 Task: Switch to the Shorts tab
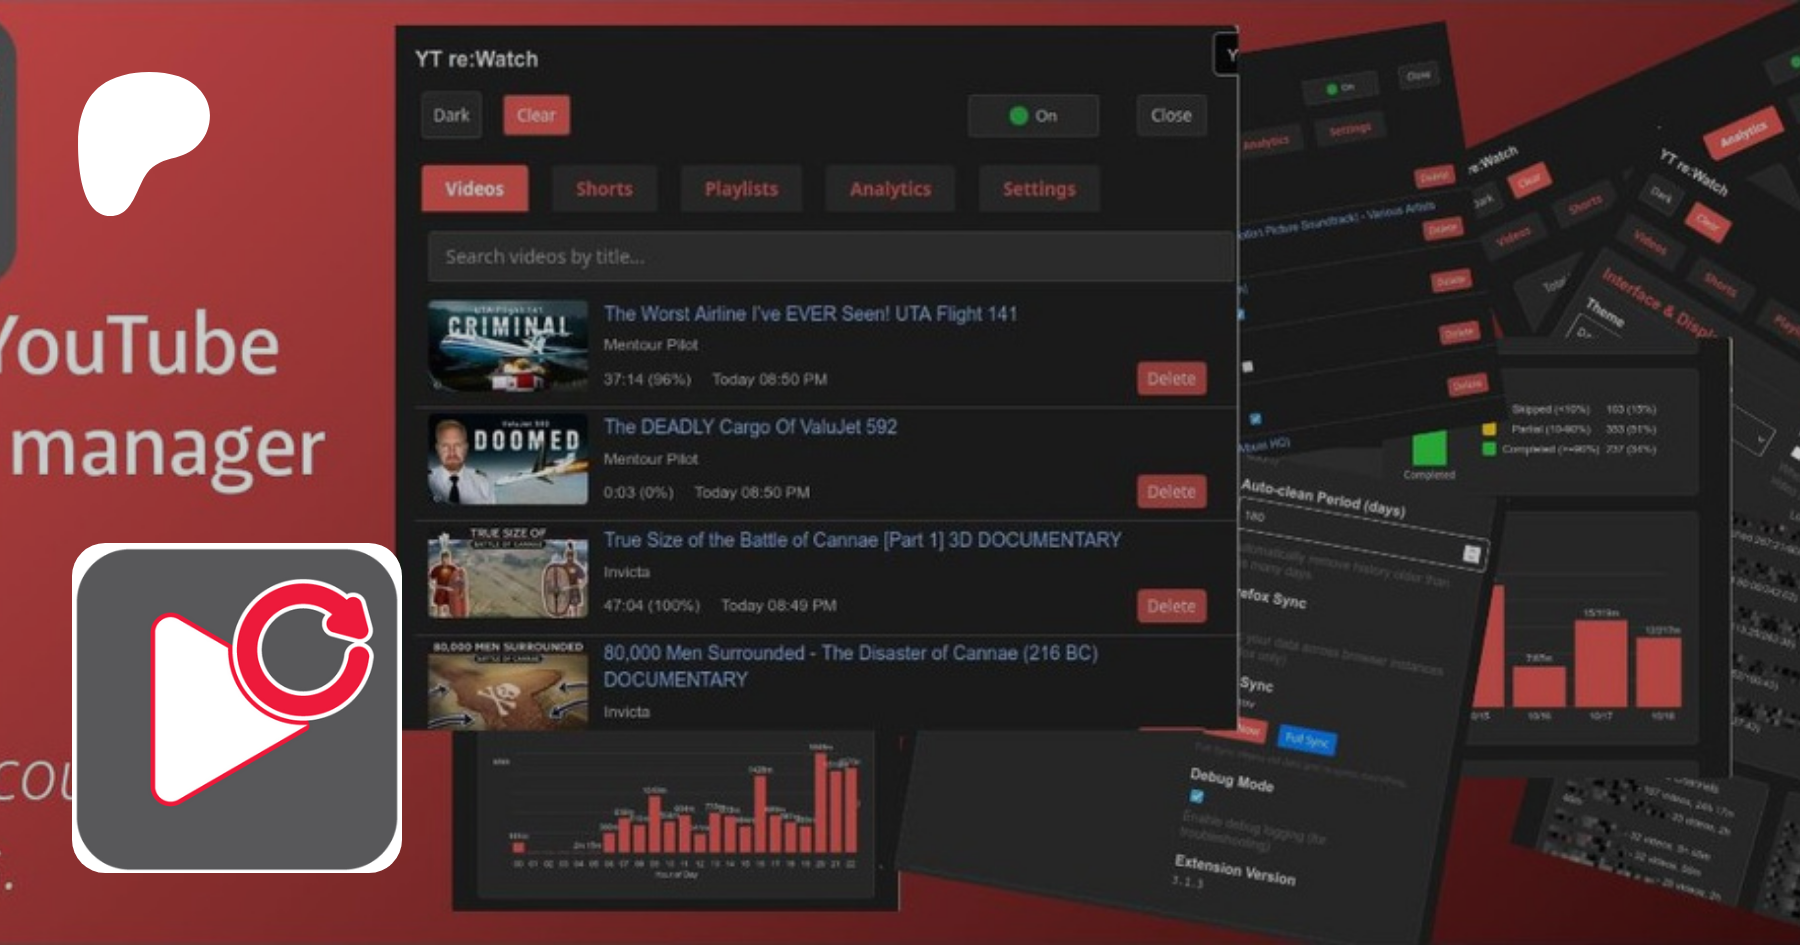(x=604, y=189)
